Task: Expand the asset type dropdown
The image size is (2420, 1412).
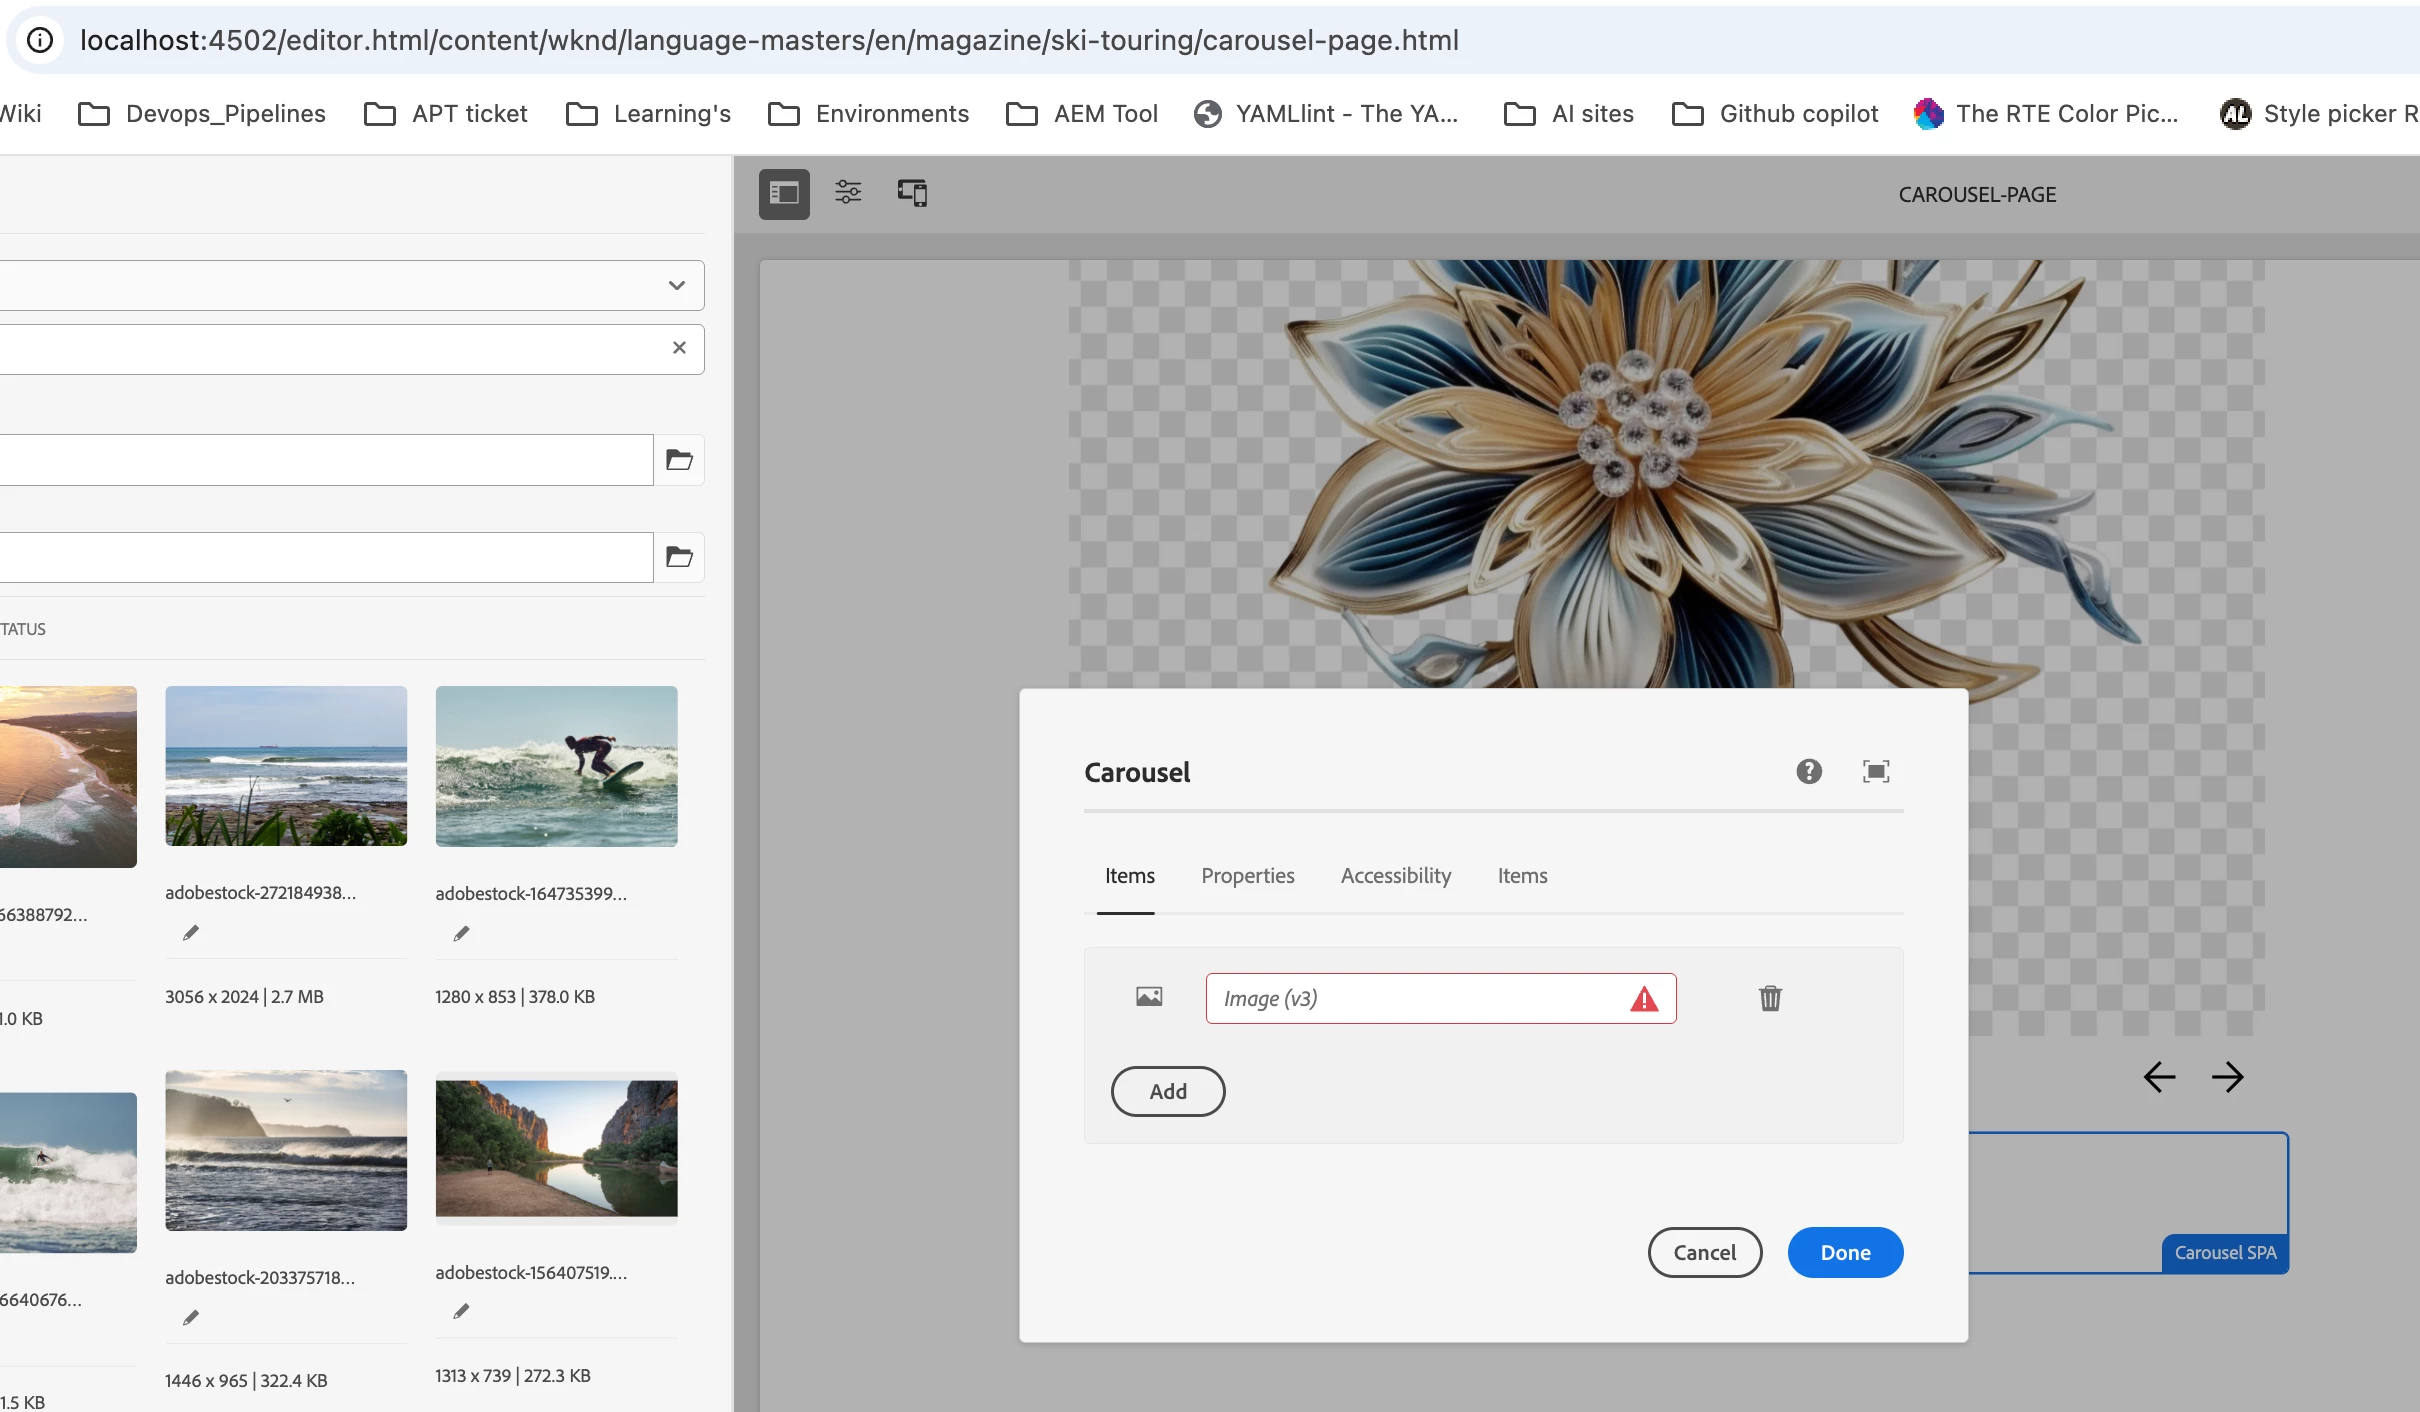Action: [x=677, y=285]
